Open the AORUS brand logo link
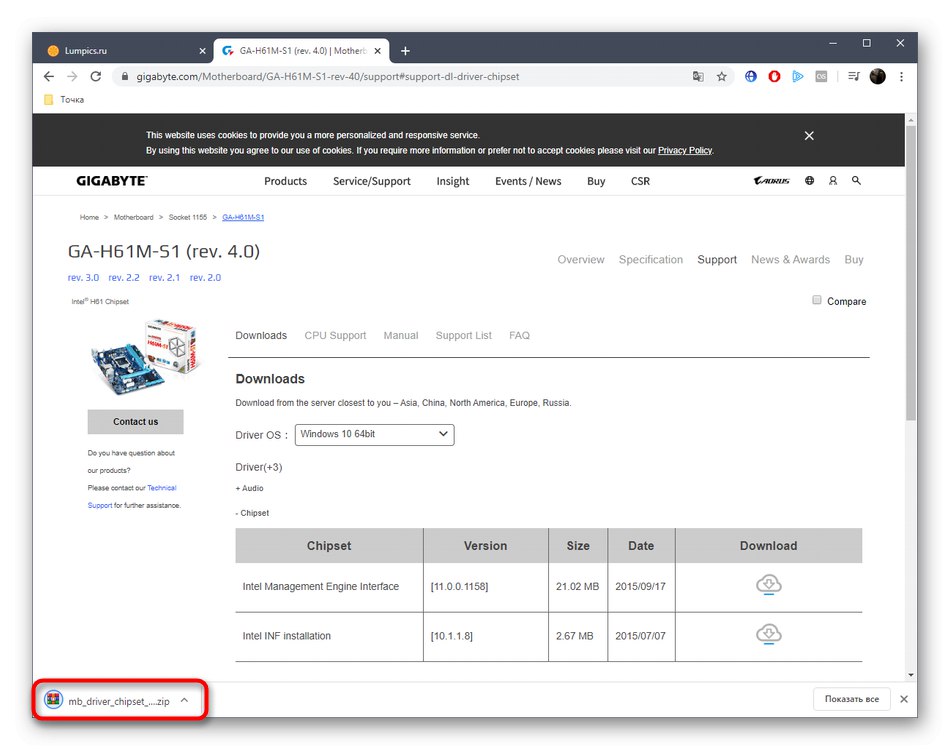950x750 pixels. click(771, 181)
